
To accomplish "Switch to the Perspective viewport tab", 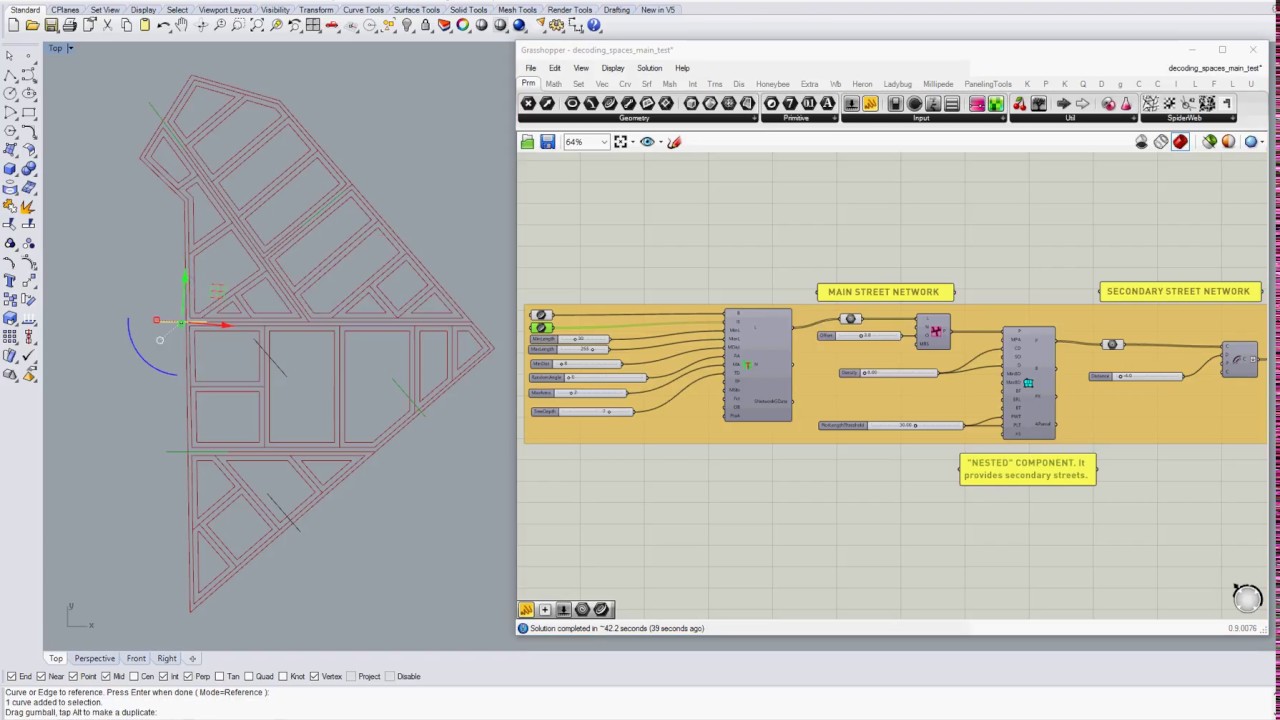I will (x=94, y=658).
